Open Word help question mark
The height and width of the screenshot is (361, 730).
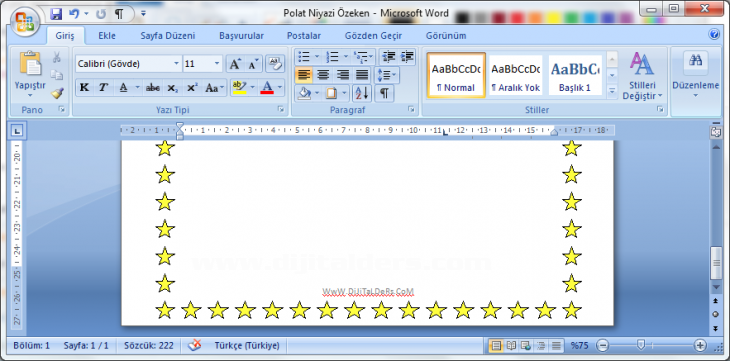pyautogui.click(x=714, y=34)
